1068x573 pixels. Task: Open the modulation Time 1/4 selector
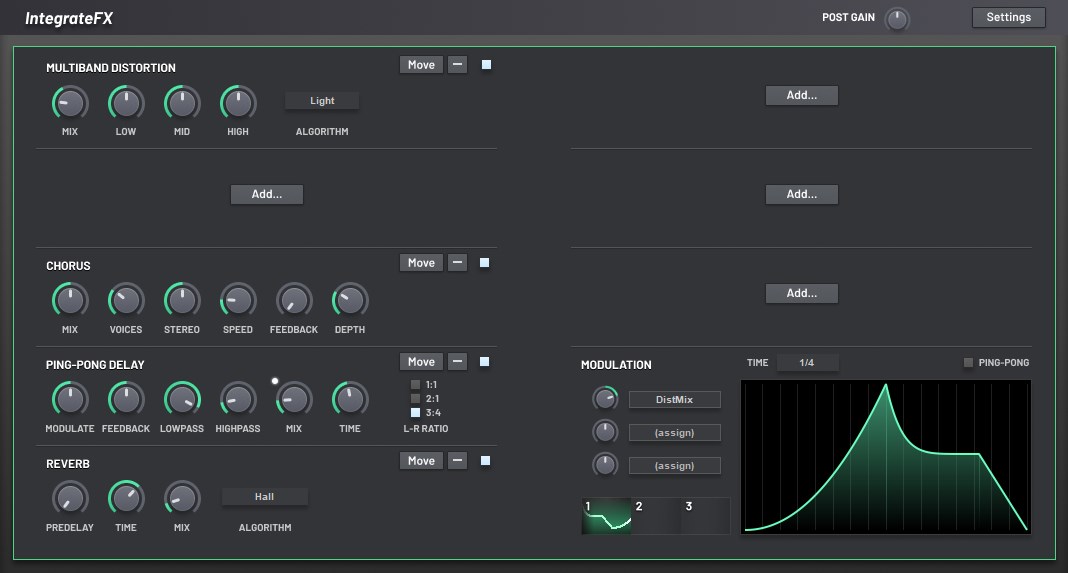[807, 362]
